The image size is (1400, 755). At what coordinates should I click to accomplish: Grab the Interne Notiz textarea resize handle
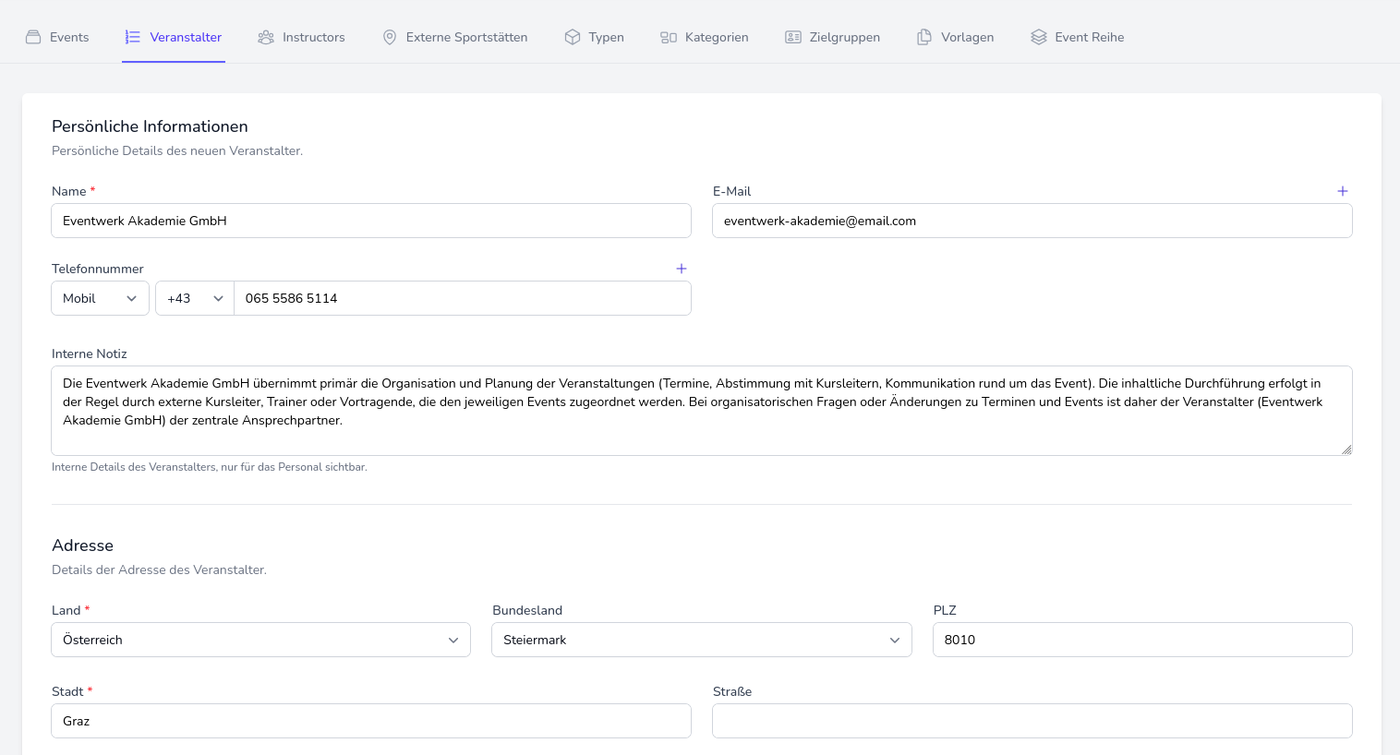tap(1346, 450)
